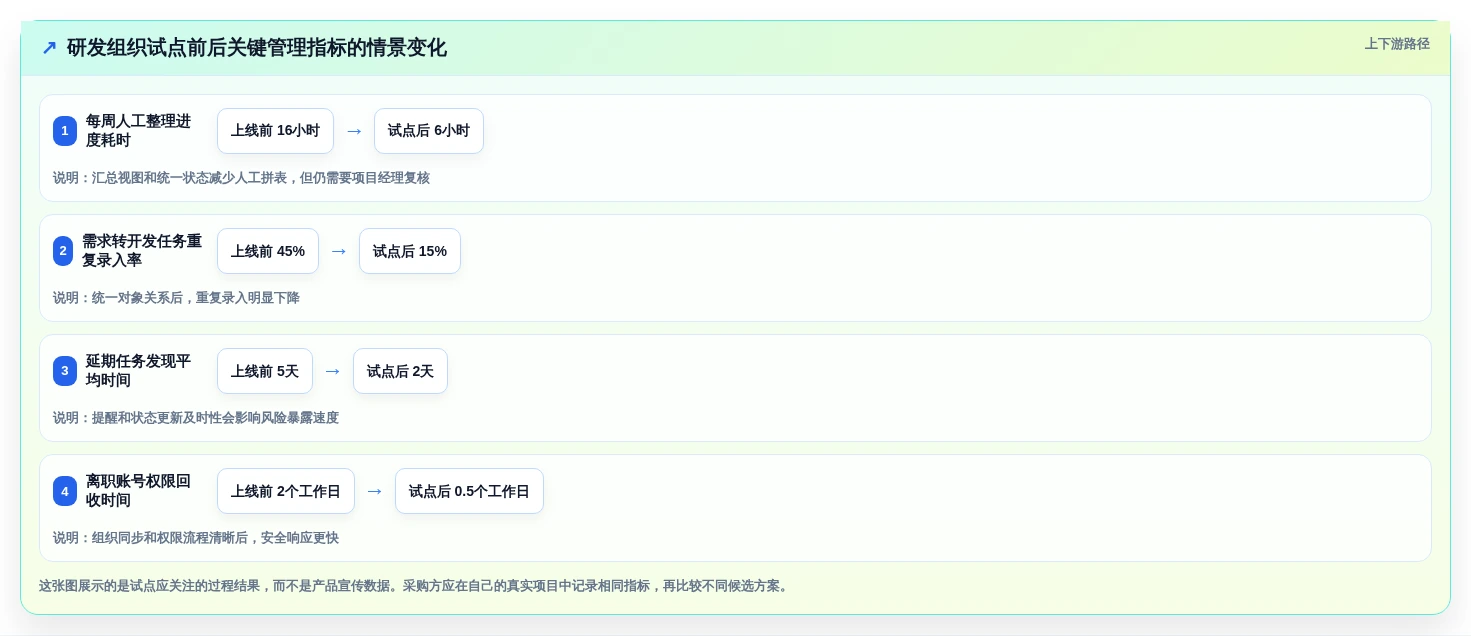1471x636 pixels.
Task: Click the arrow between 2个工作日 and 0.5个工作日
Action: coord(375,491)
